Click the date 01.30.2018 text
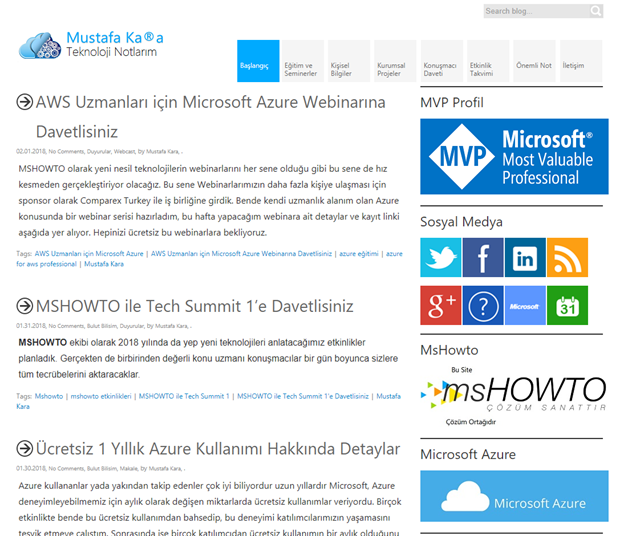 (31, 468)
